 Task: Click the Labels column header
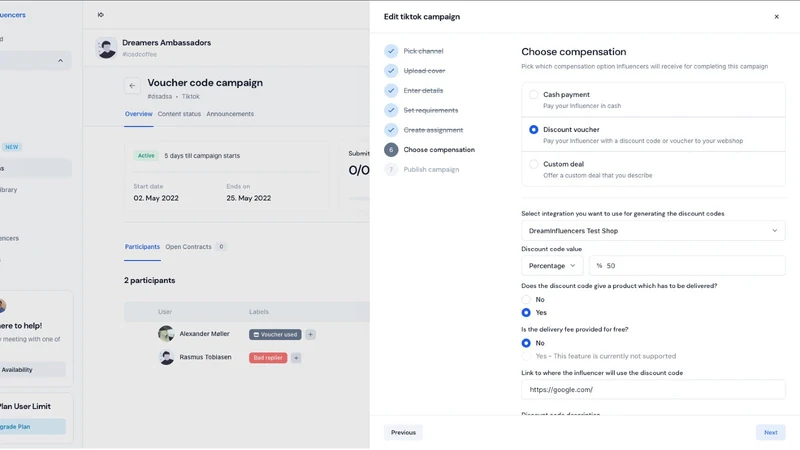click(259, 312)
